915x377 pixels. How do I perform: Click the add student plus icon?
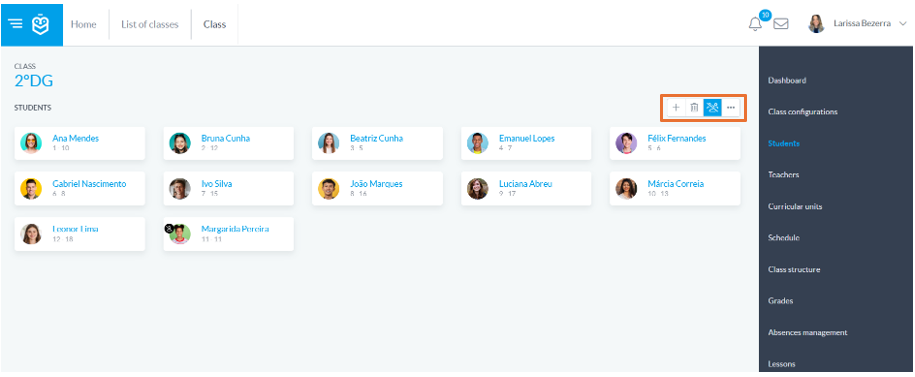[676, 107]
